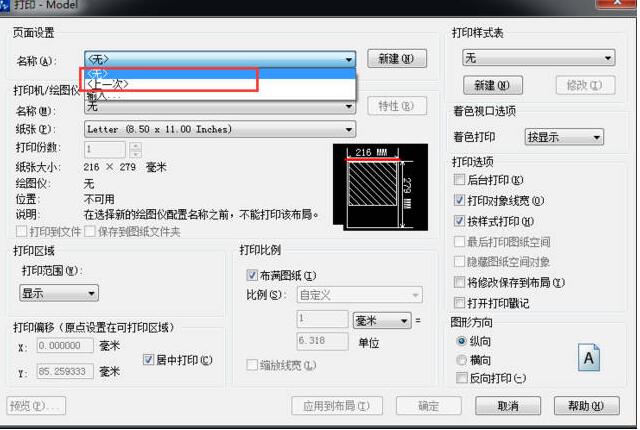Click the Y offset input field
This screenshot has height=430, width=640.
(65, 371)
